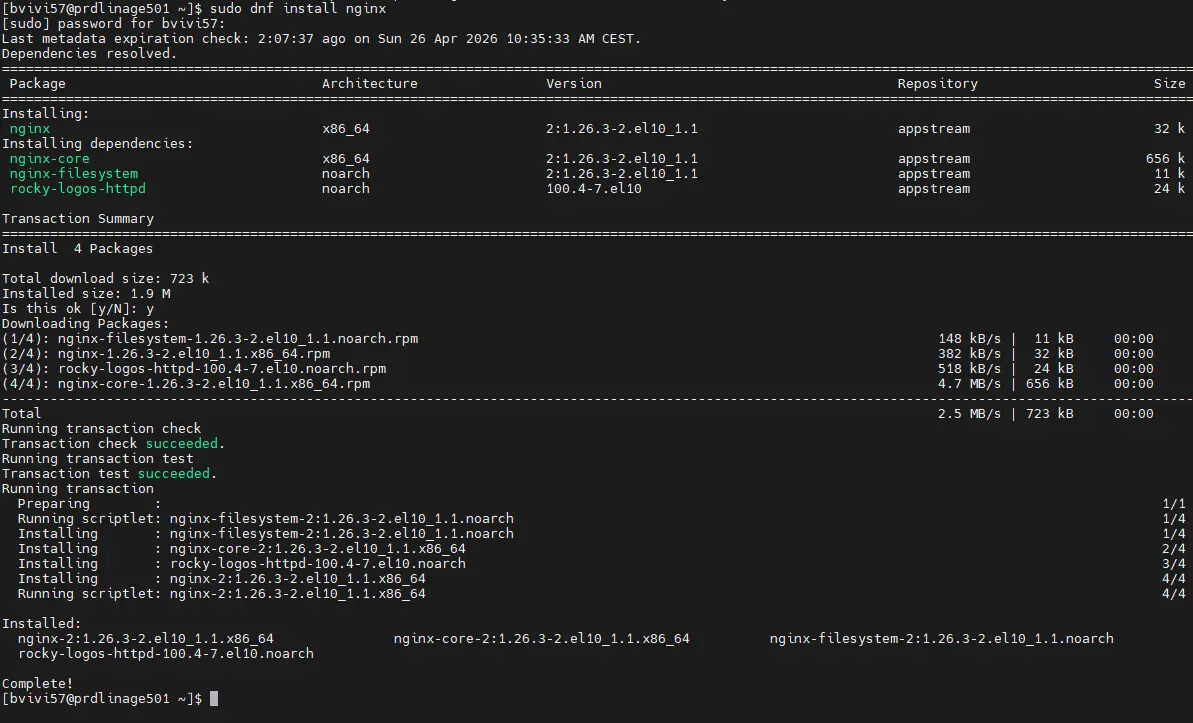Click green 'succeeded' after Transaction test
Viewport: 1193px width, 723px height.
coord(173,474)
